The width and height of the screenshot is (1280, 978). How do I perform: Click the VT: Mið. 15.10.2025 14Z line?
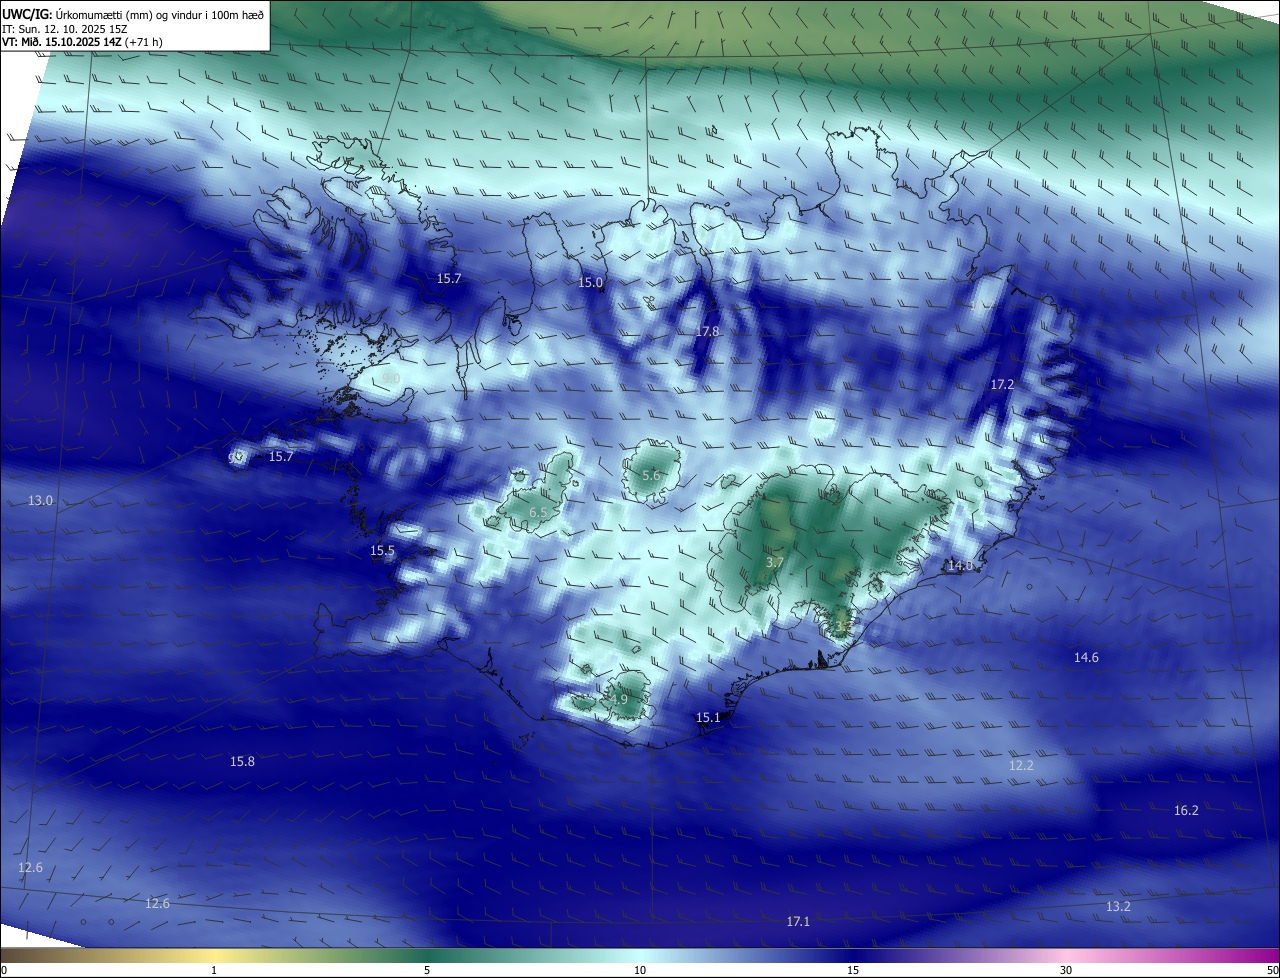point(82,42)
